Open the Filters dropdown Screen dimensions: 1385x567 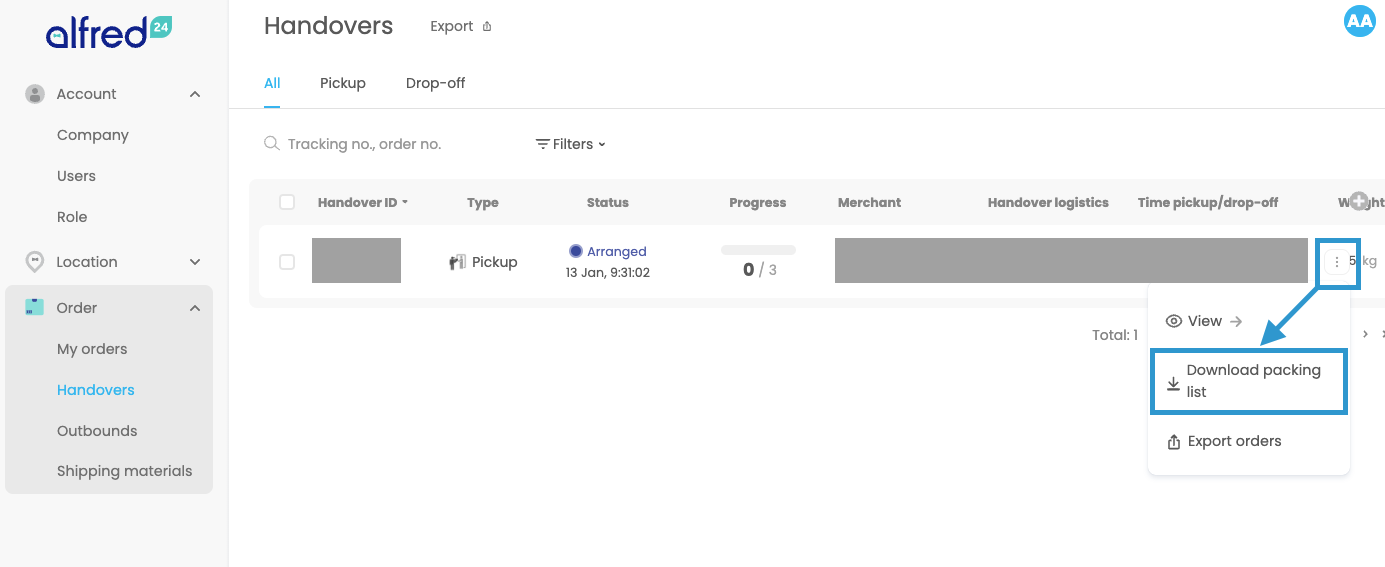[571, 144]
